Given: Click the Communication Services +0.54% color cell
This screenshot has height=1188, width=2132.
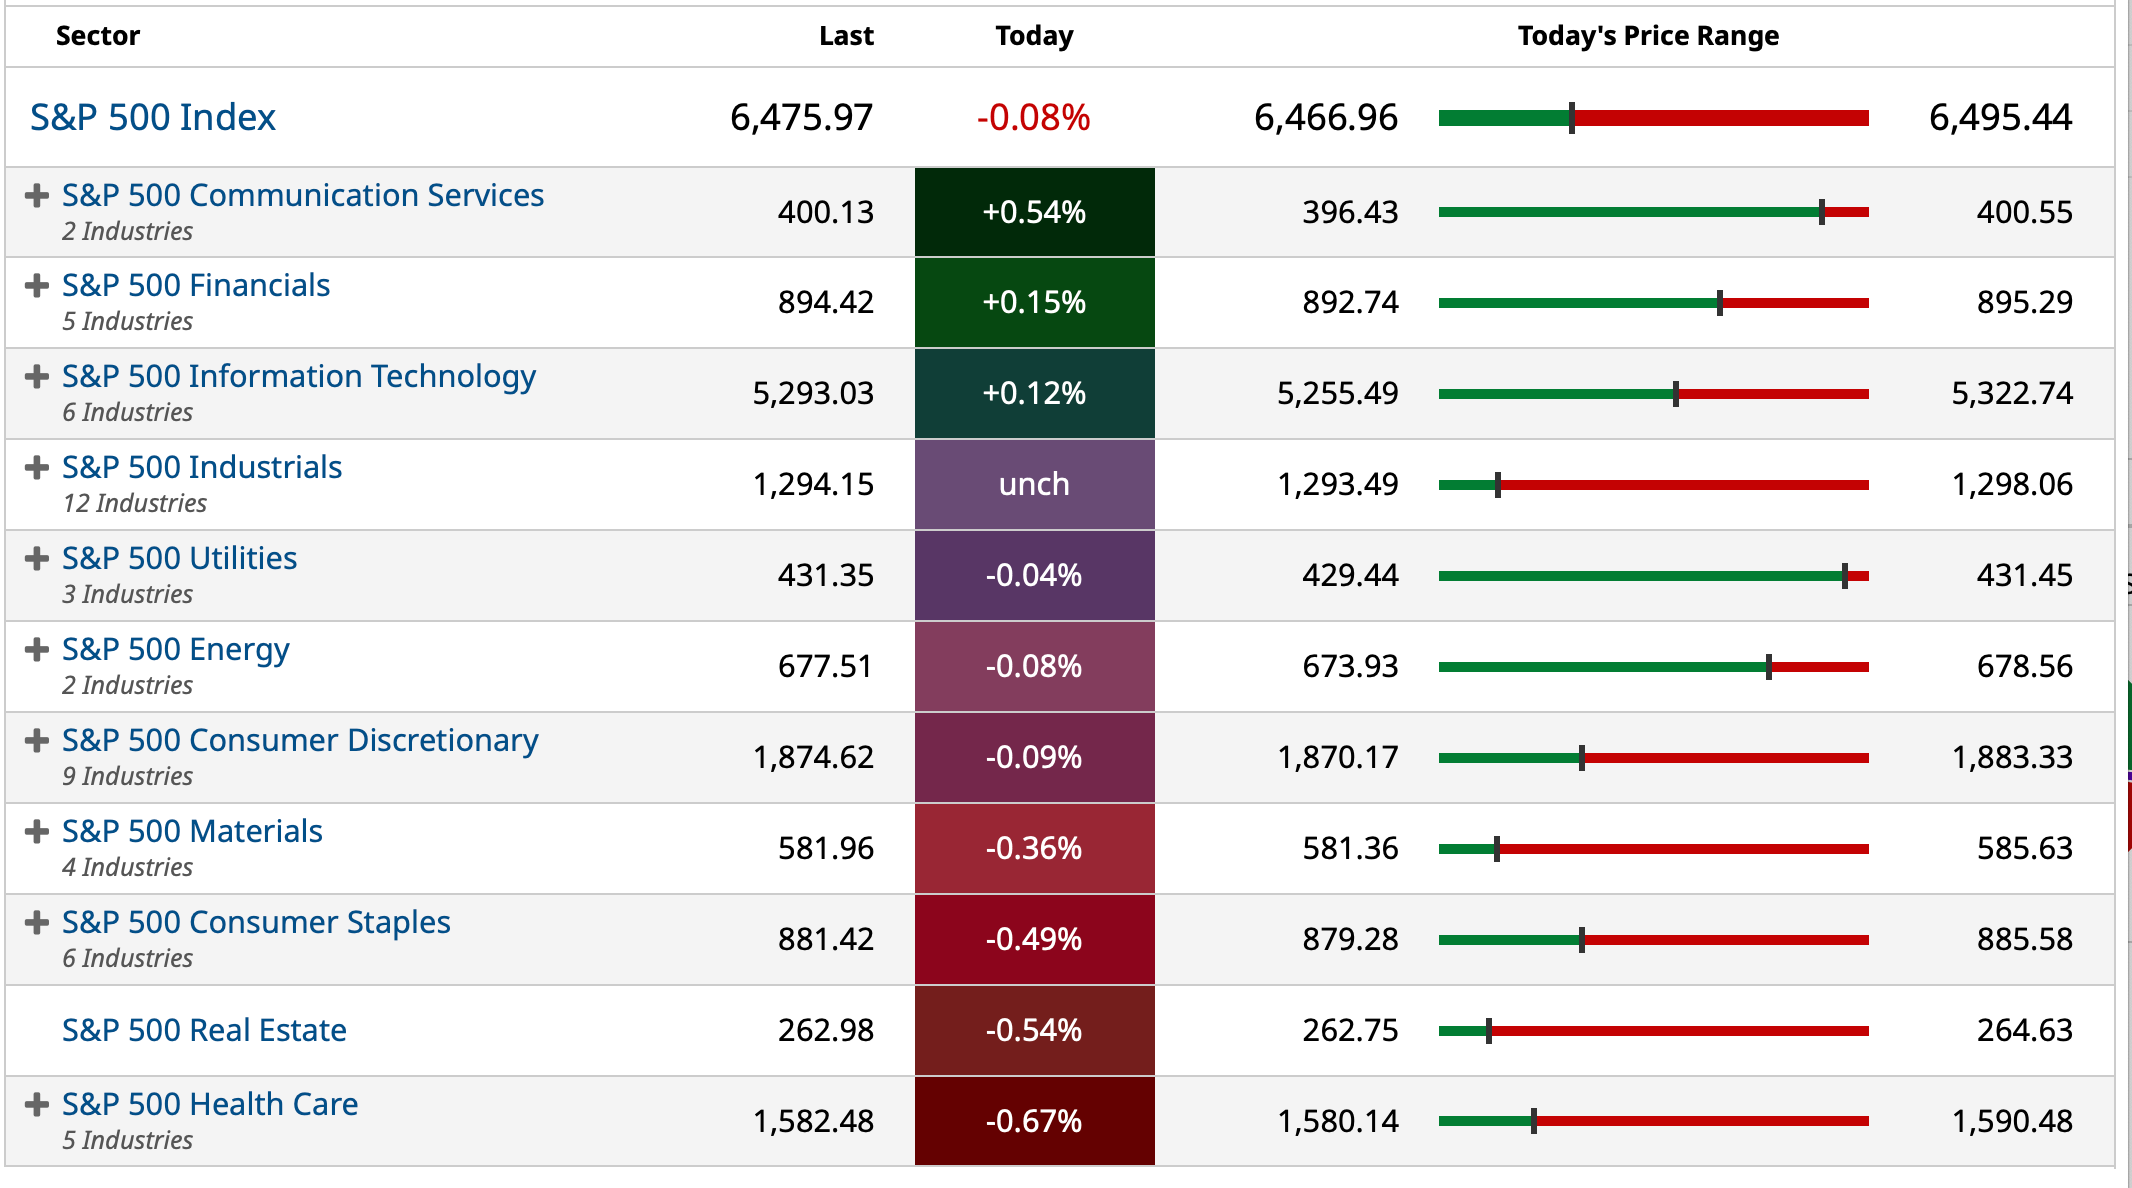Looking at the screenshot, I should click(x=1034, y=212).
